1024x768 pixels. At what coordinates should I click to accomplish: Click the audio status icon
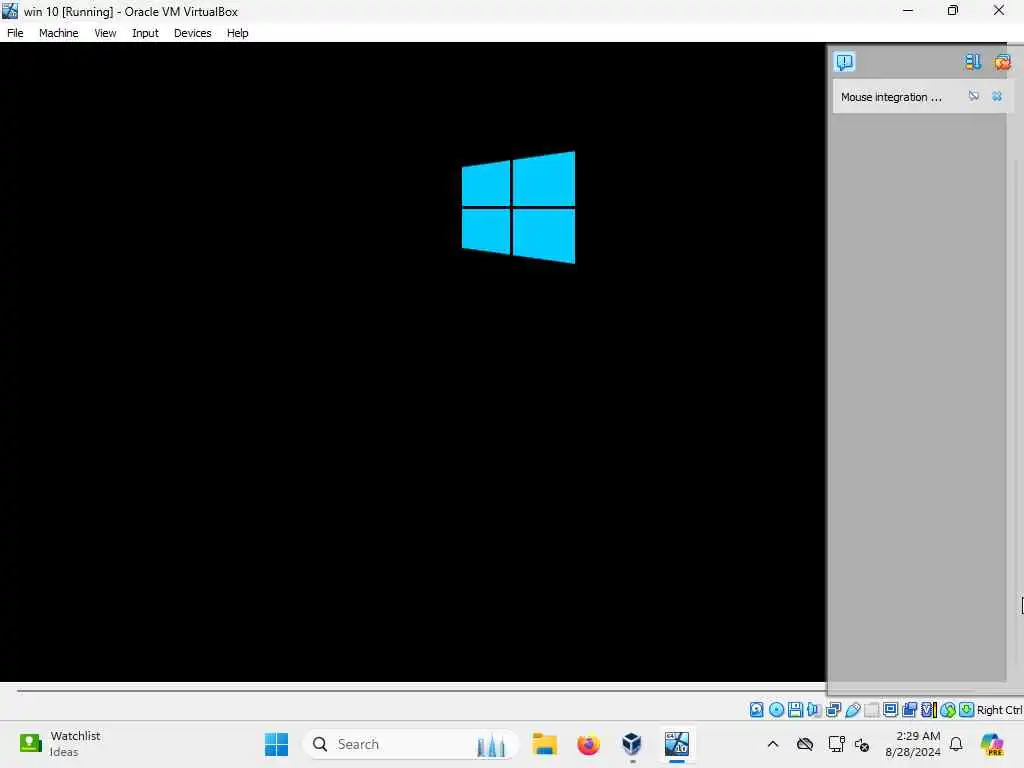click(814, 709)
